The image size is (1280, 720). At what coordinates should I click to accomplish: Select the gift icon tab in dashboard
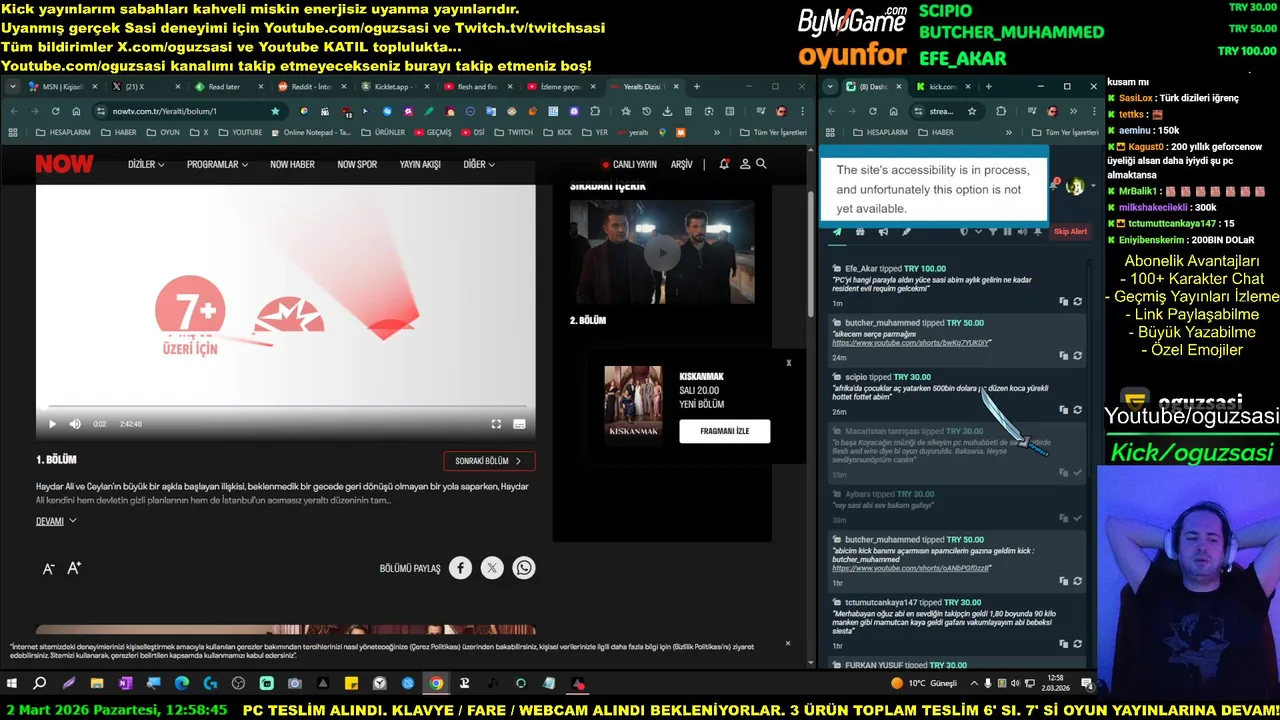click(x=860, y=231)
